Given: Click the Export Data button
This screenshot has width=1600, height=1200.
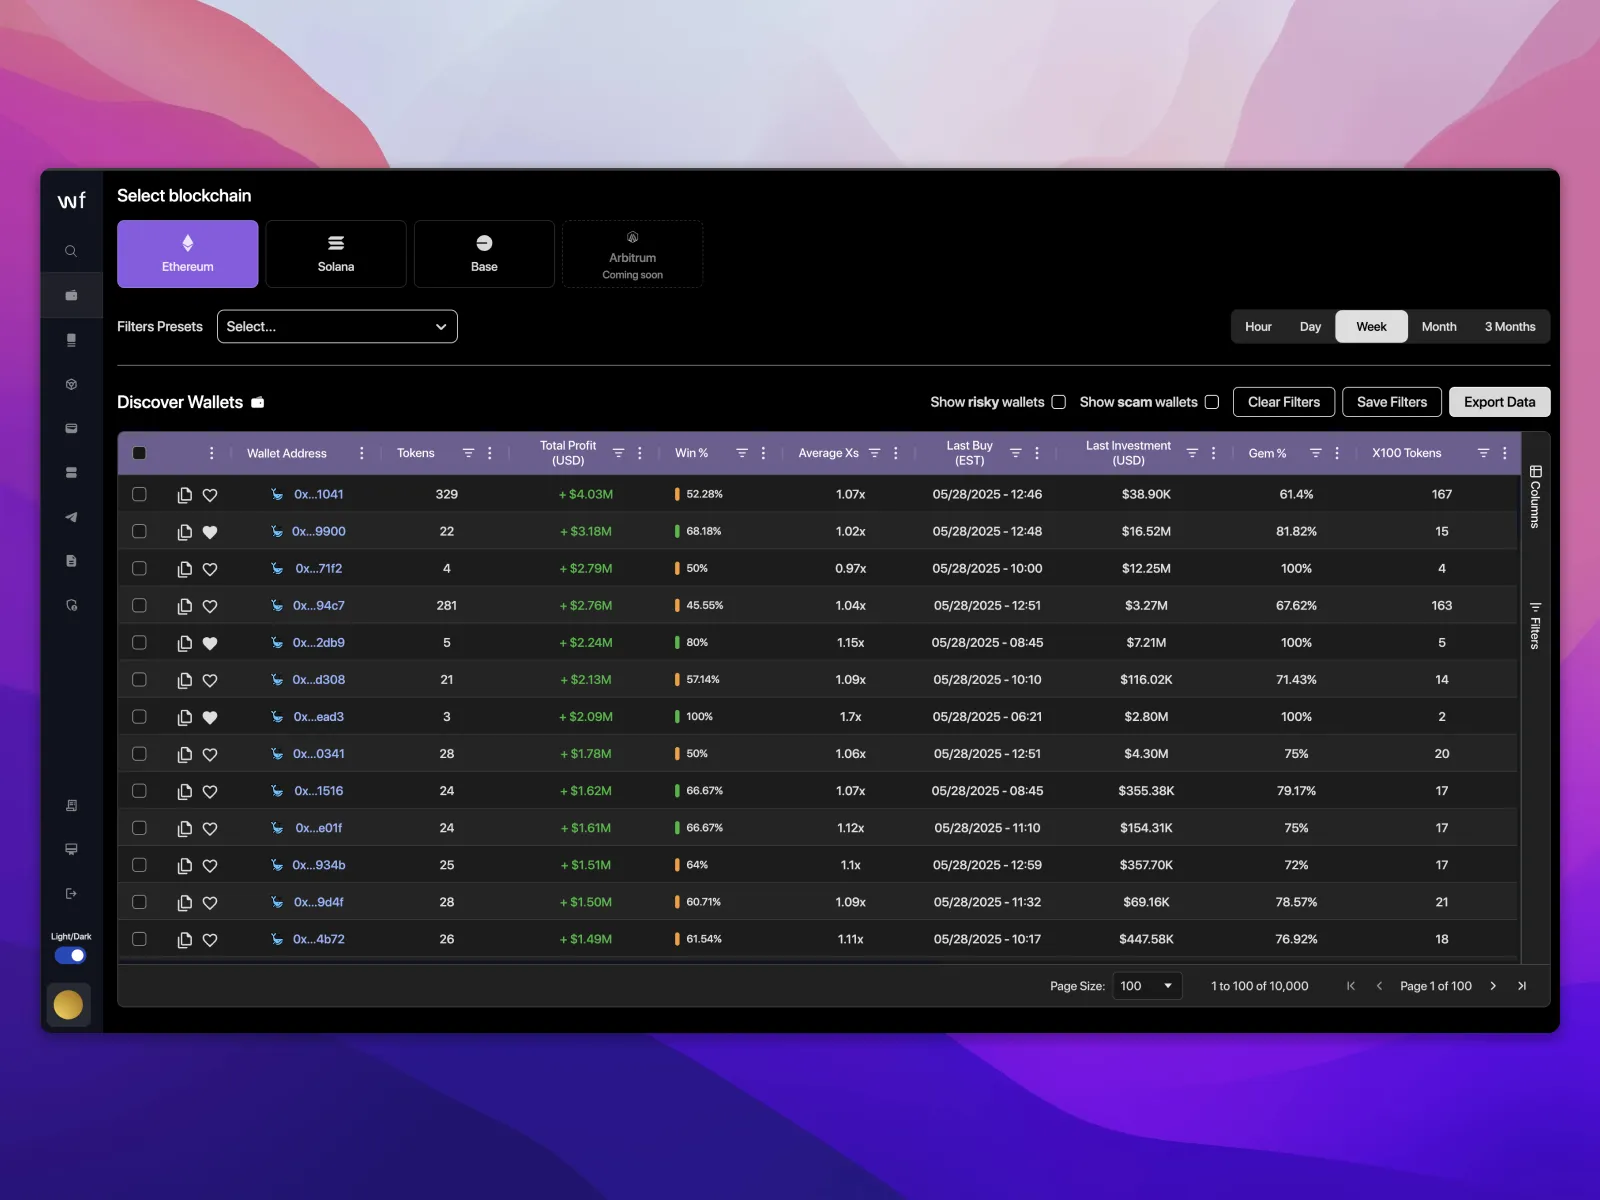Looking at the screenshot, I should 1499,402.
